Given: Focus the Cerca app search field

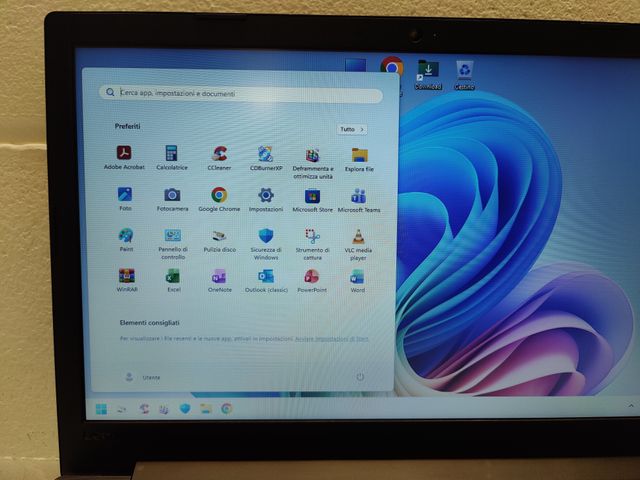Looking at the screenshot, I should pyautogui.click(x=241, y=93).
